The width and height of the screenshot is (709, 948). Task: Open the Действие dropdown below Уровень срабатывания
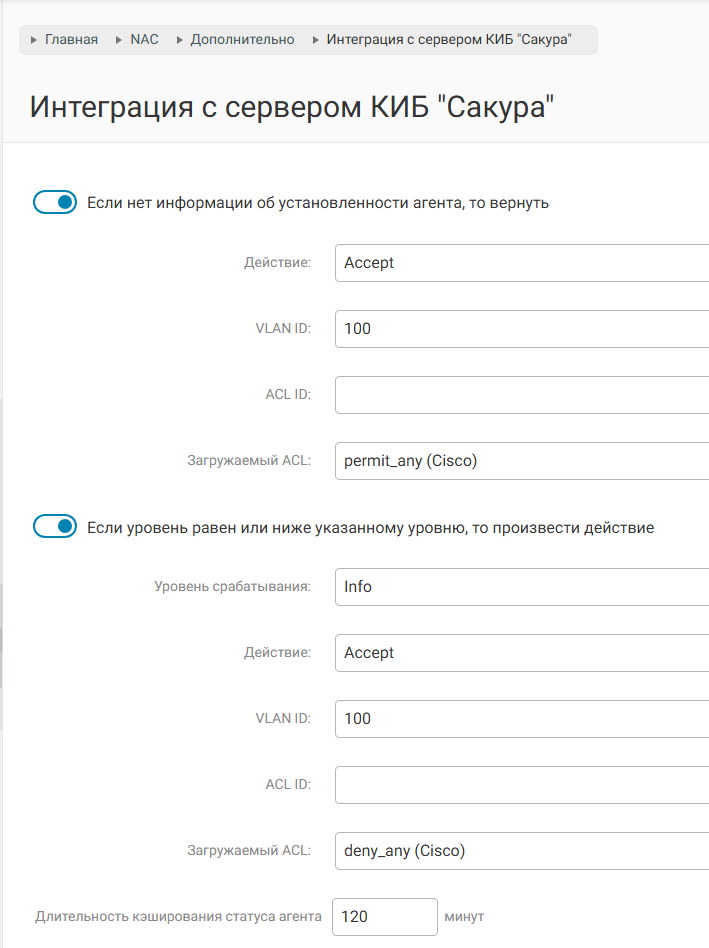coord(522,653)
